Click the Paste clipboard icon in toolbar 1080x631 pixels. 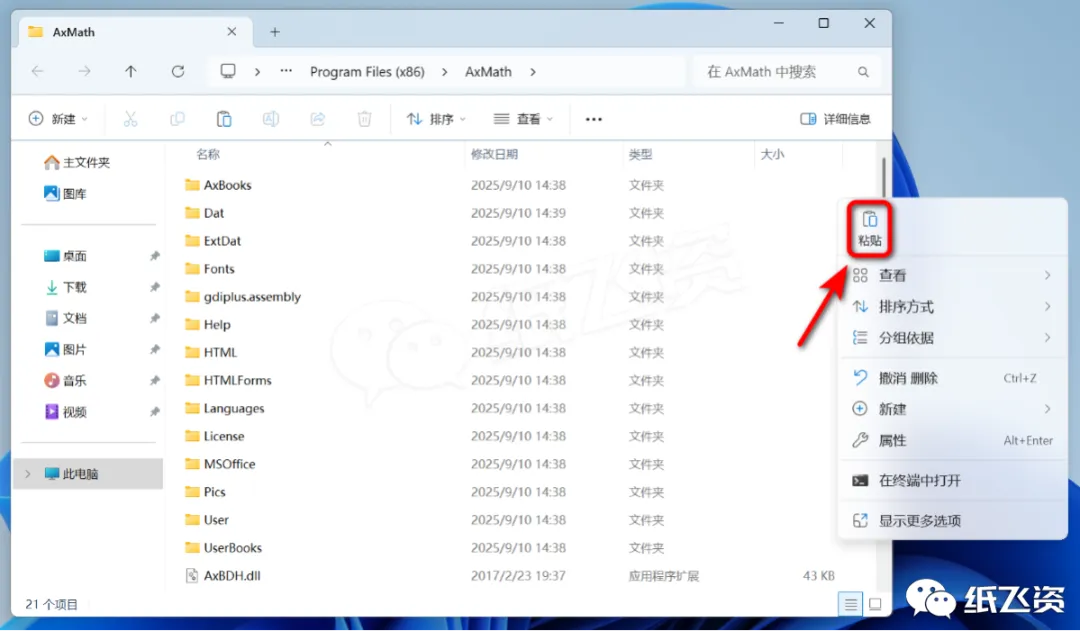[224, 119]
